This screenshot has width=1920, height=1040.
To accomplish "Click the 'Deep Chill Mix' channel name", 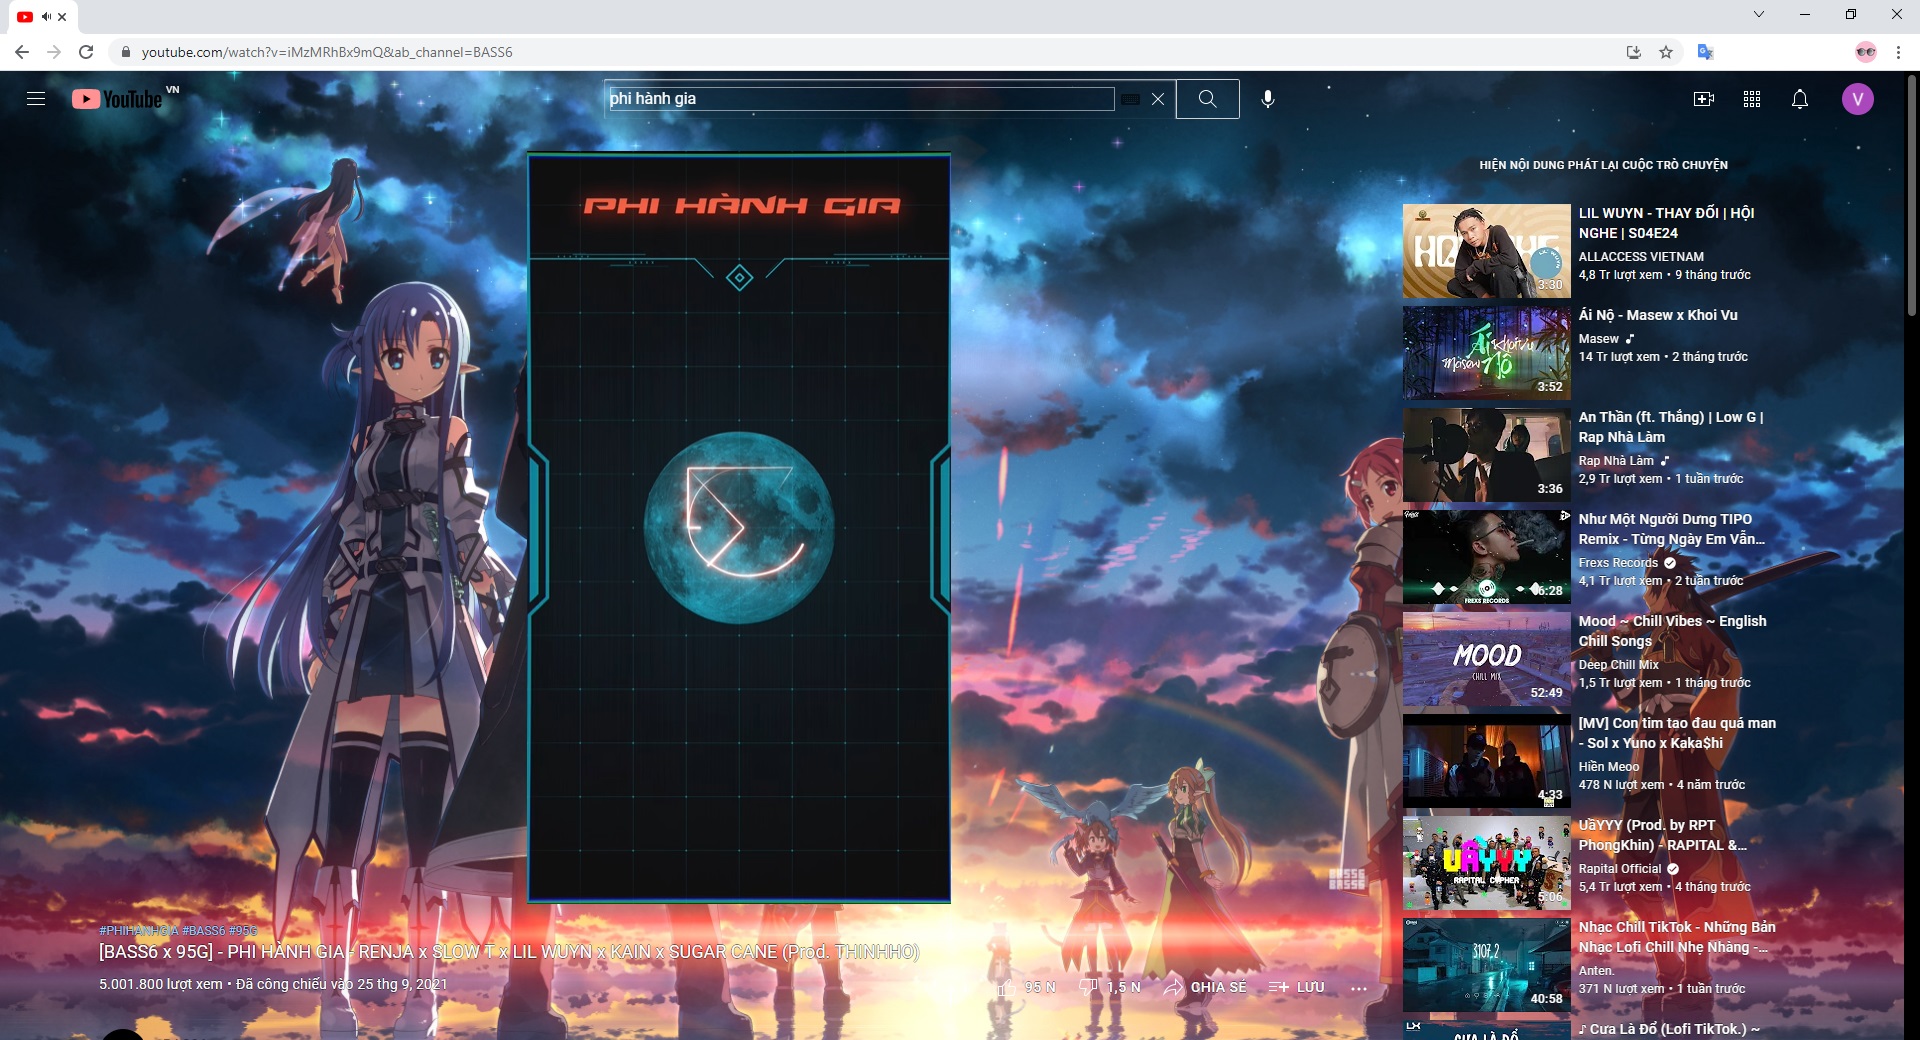I will (1619, 665).
